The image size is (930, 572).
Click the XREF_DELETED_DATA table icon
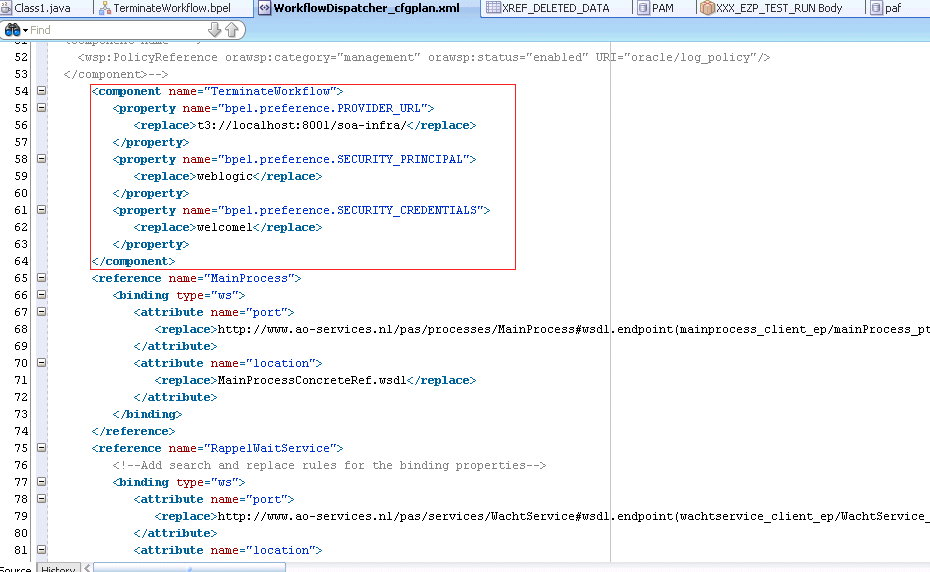[x=492, y=8]
